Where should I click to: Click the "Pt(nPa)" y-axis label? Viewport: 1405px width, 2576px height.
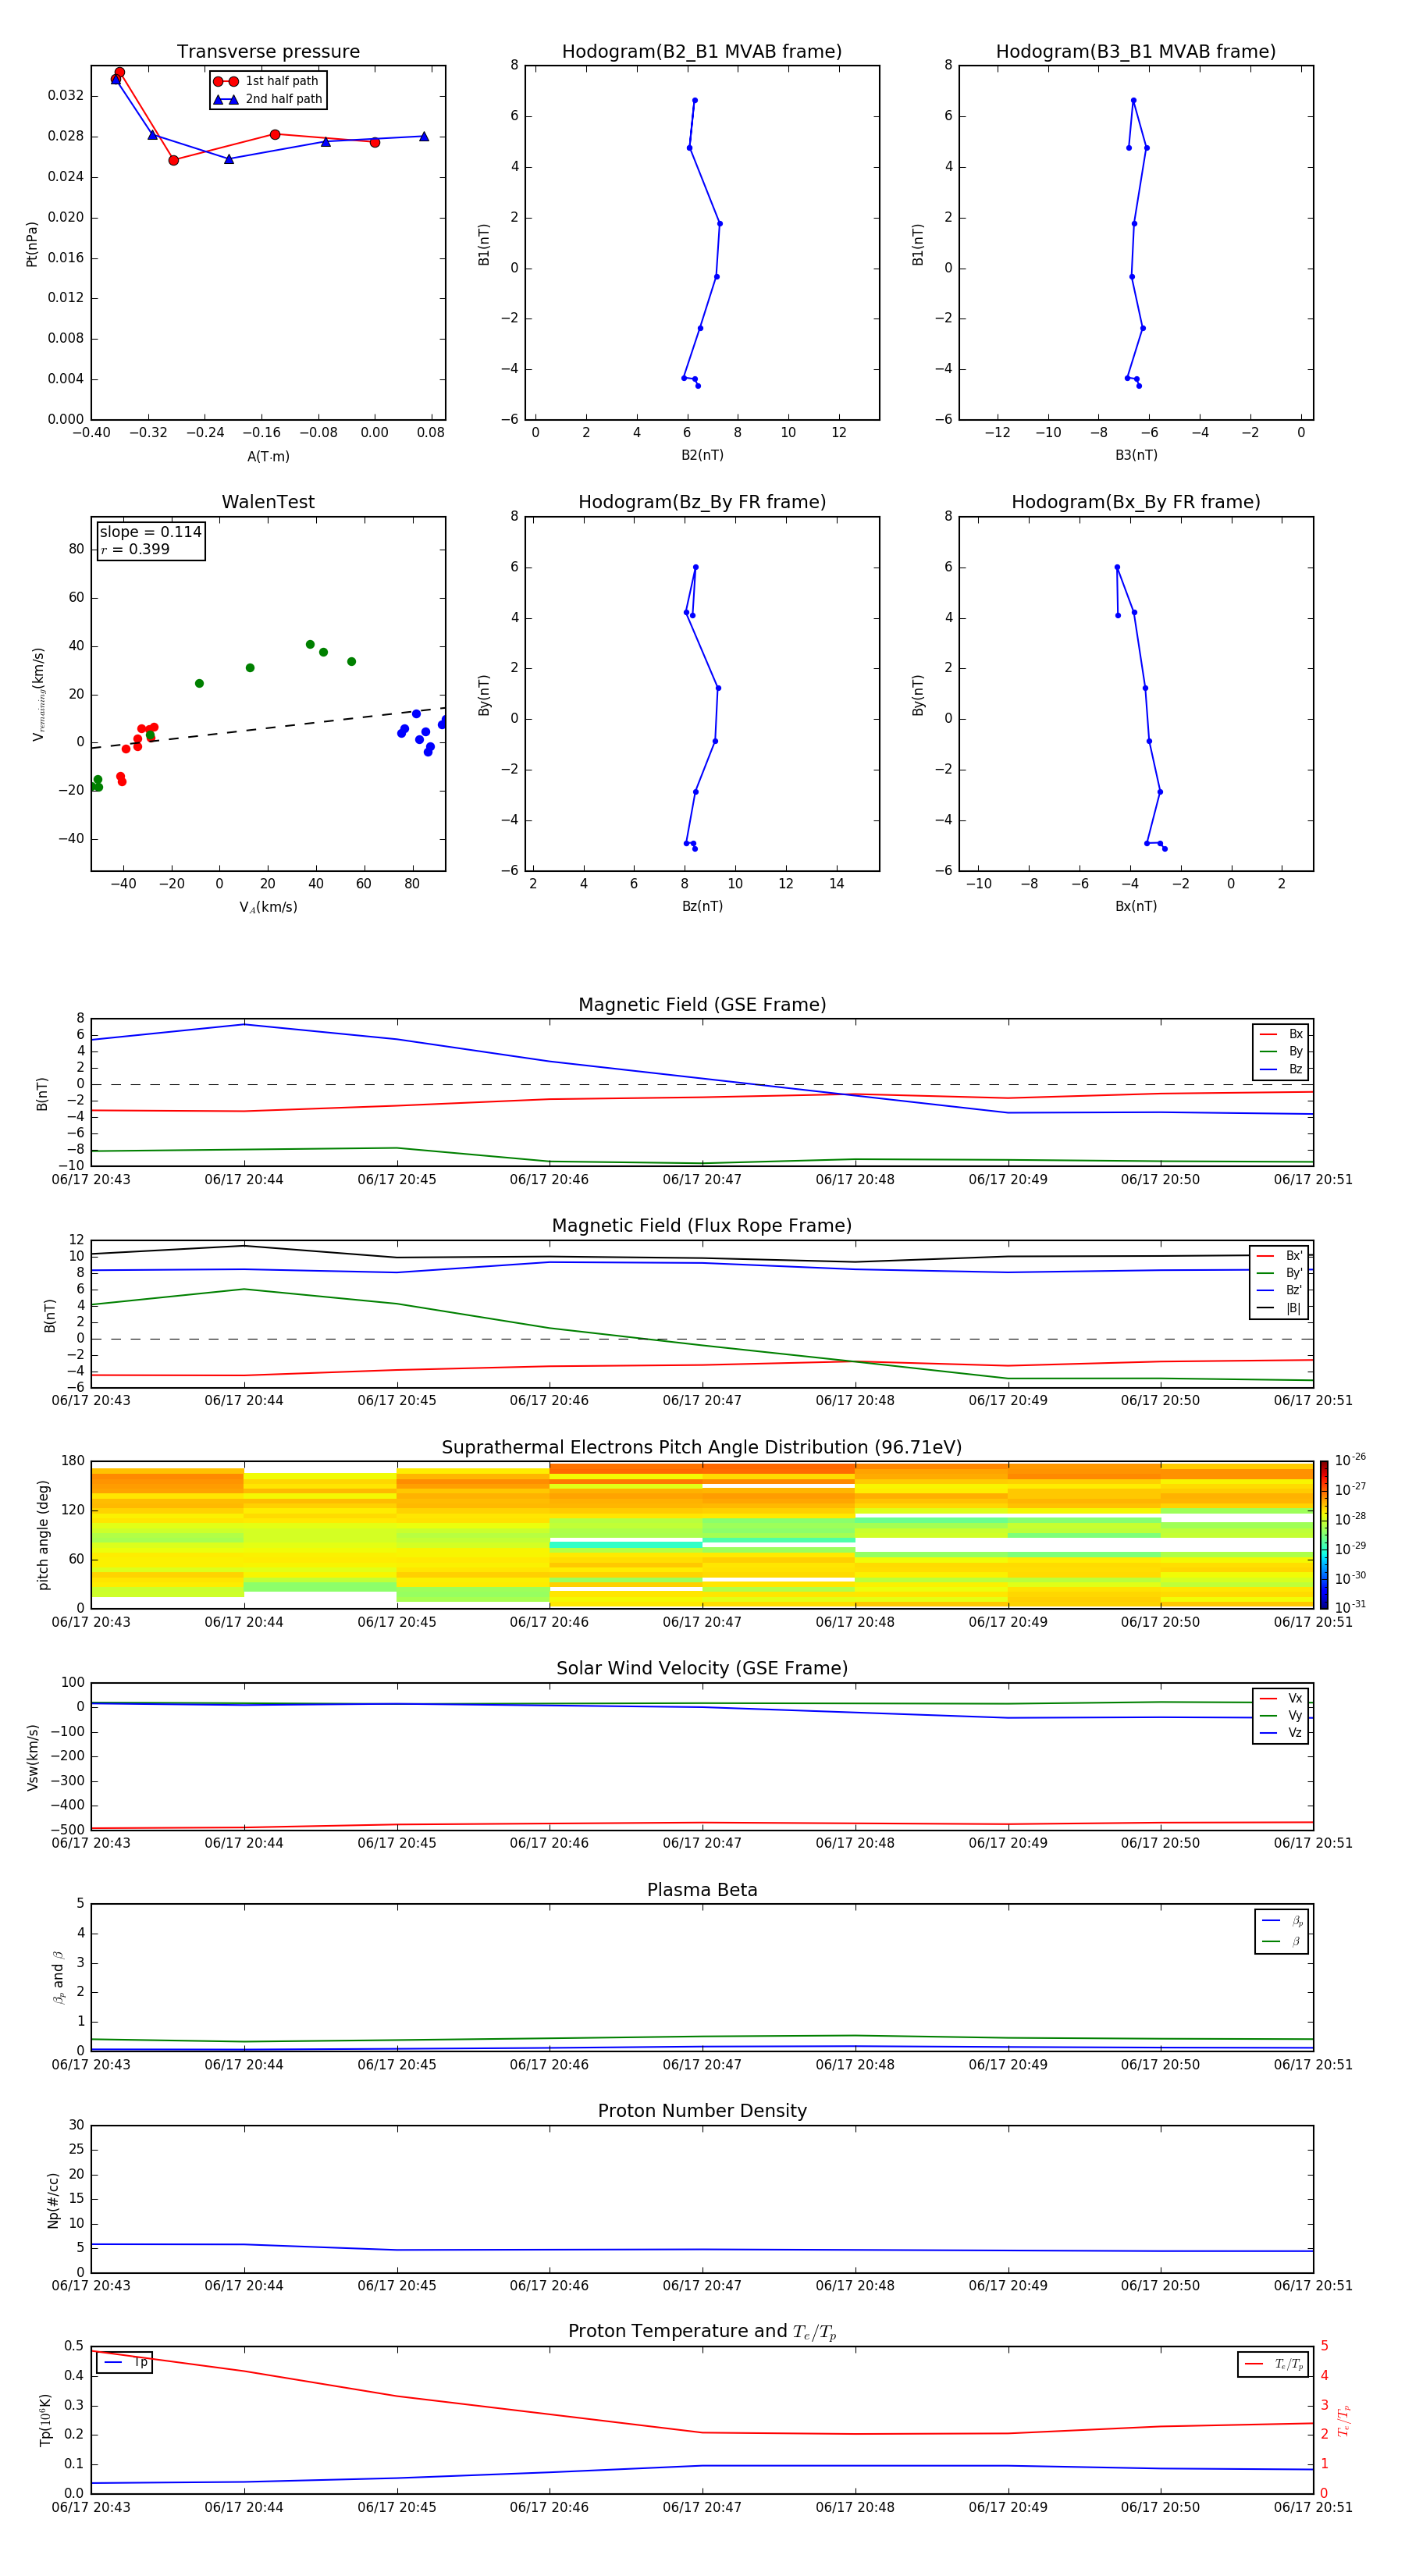32,243
